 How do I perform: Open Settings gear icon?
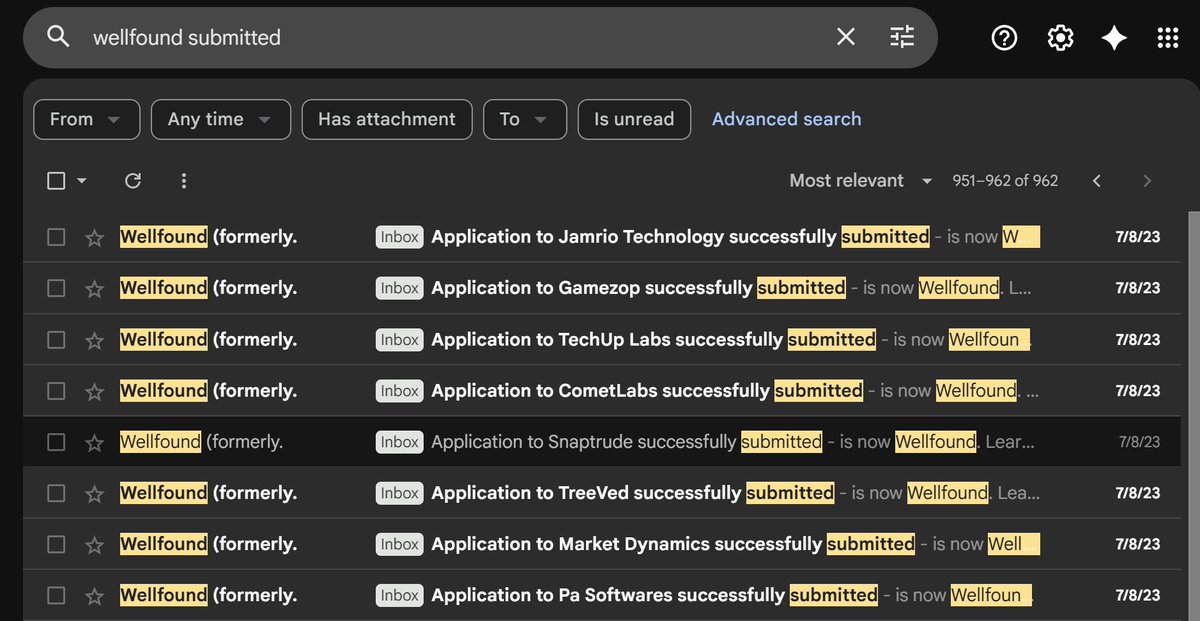1060,38
